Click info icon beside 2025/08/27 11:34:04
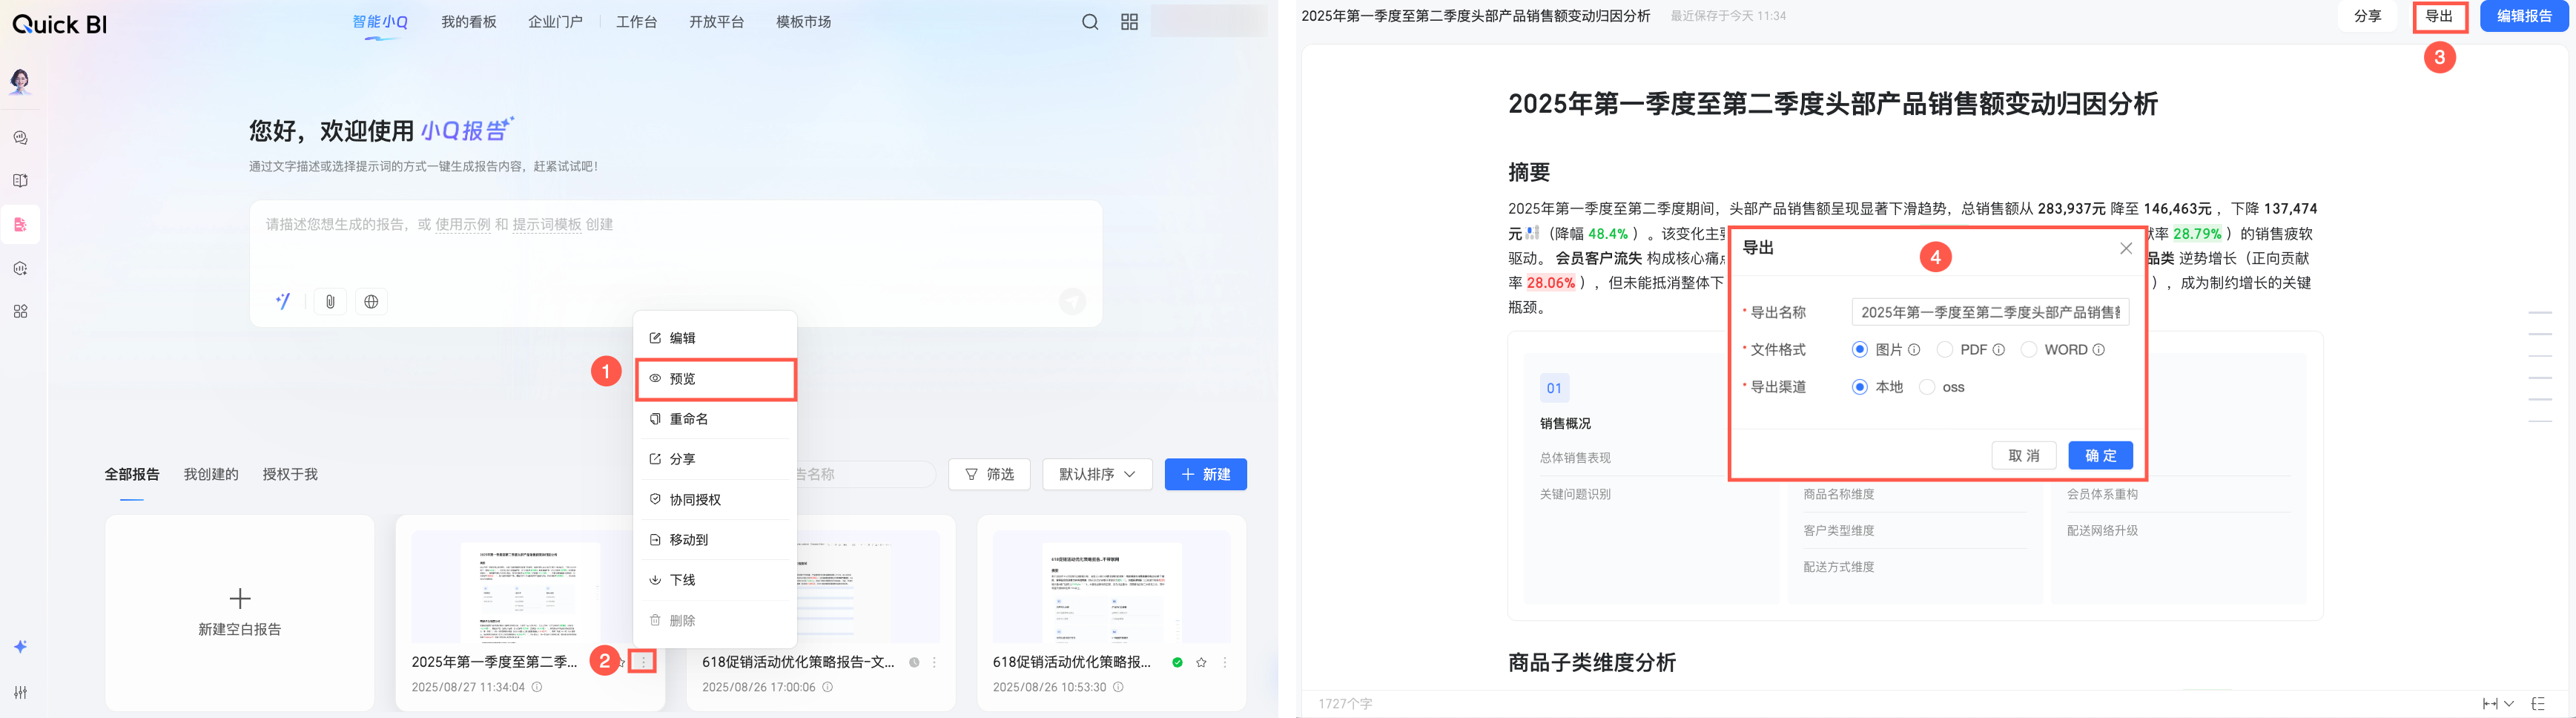The height and width of the screenshot is (718, 2576). point(537,687)
